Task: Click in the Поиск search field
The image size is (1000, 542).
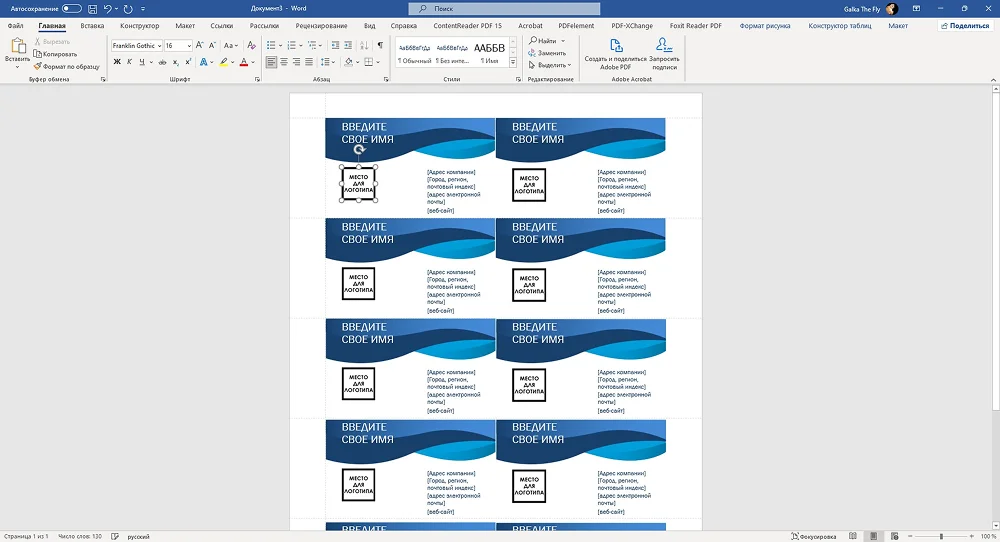Action: pos(500,8)
